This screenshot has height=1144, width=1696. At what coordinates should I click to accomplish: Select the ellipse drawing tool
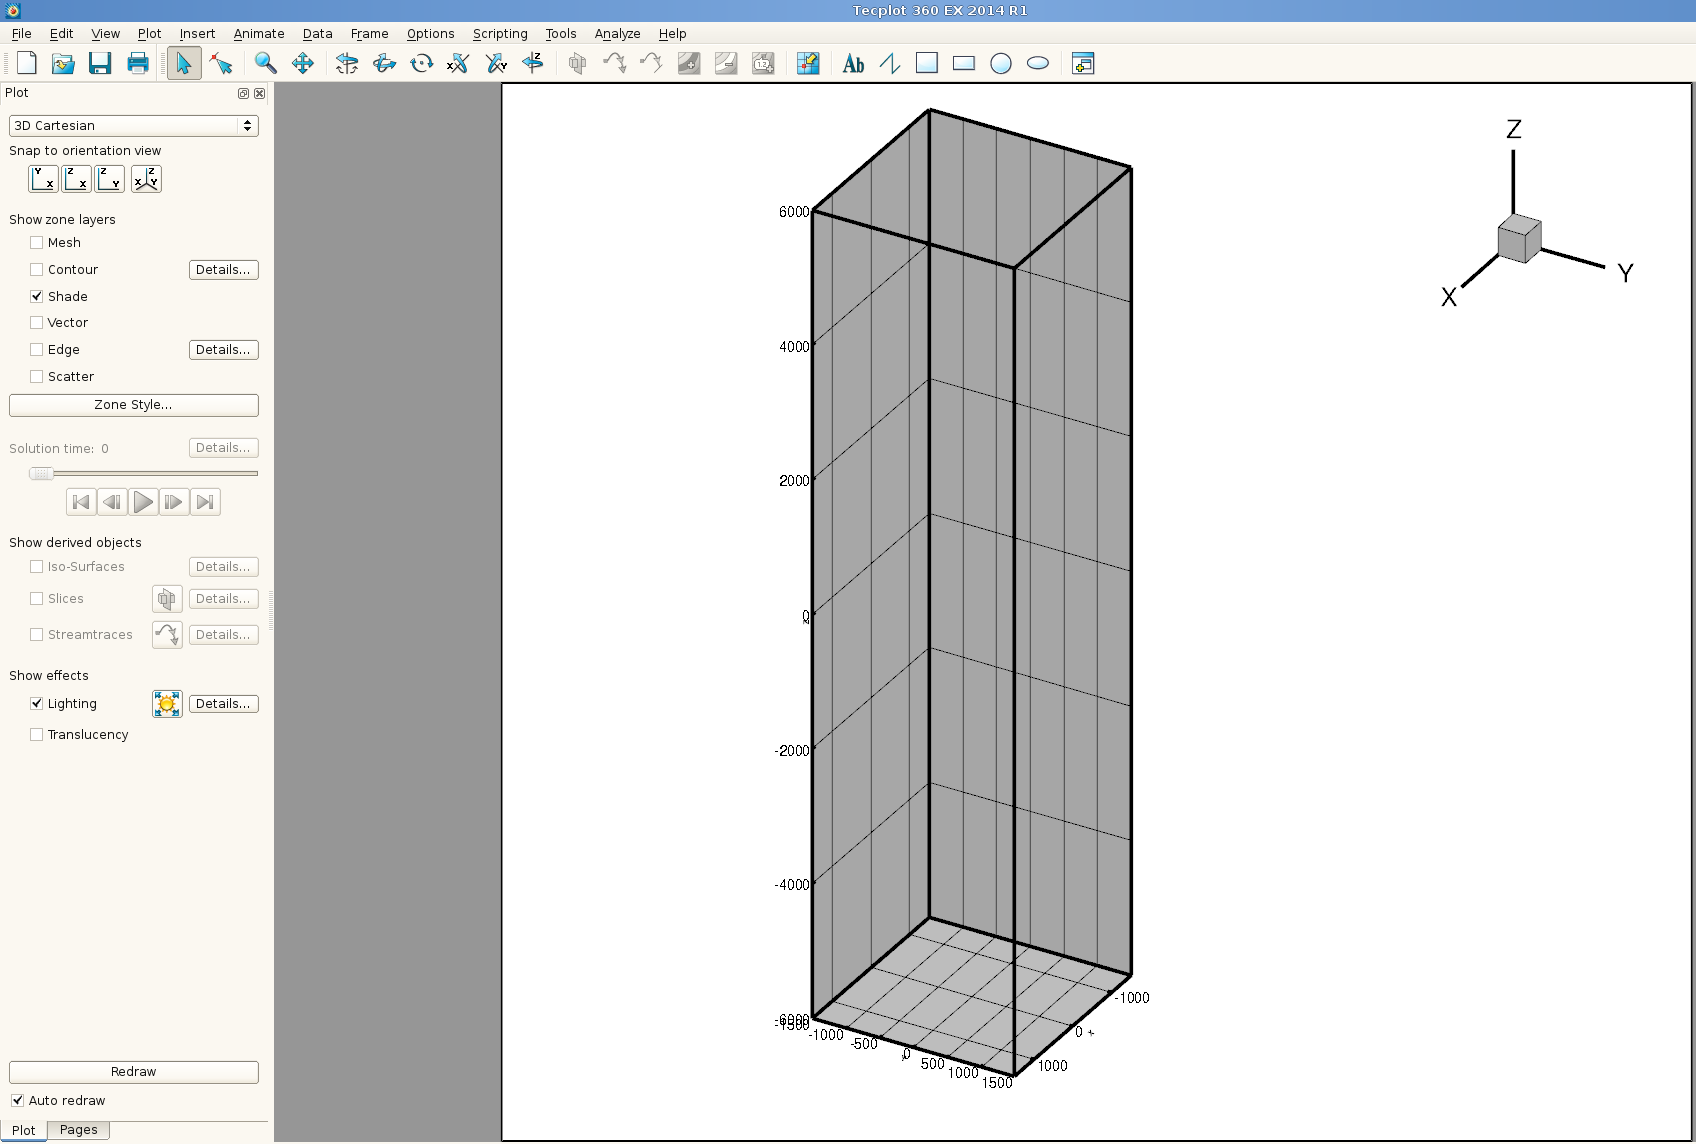[1038, 64]
